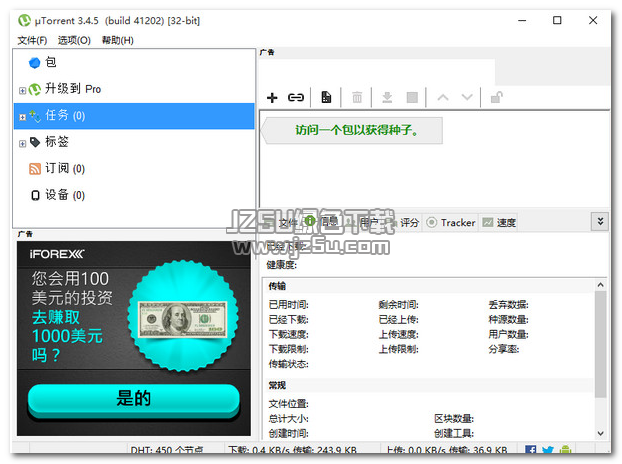The height and width of the screenshot is (464, 622).
Task: Click the info pane vertical scrollbar thumb
Action: 600,343
